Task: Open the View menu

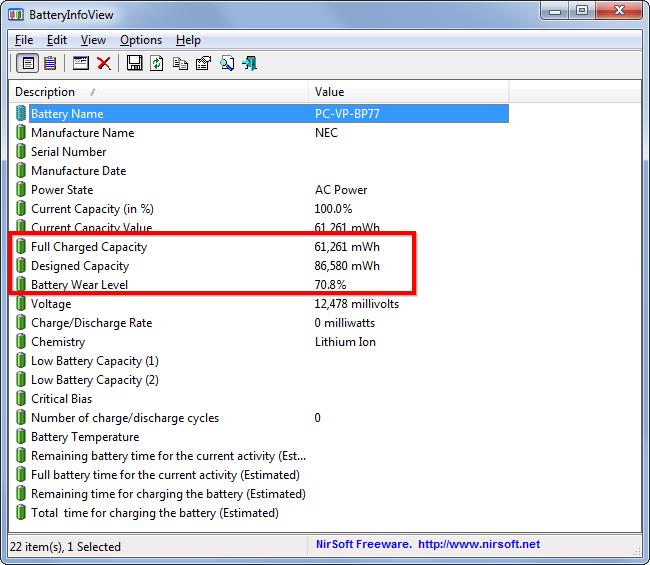Action: pyautogui.click(x=93, y=40)
